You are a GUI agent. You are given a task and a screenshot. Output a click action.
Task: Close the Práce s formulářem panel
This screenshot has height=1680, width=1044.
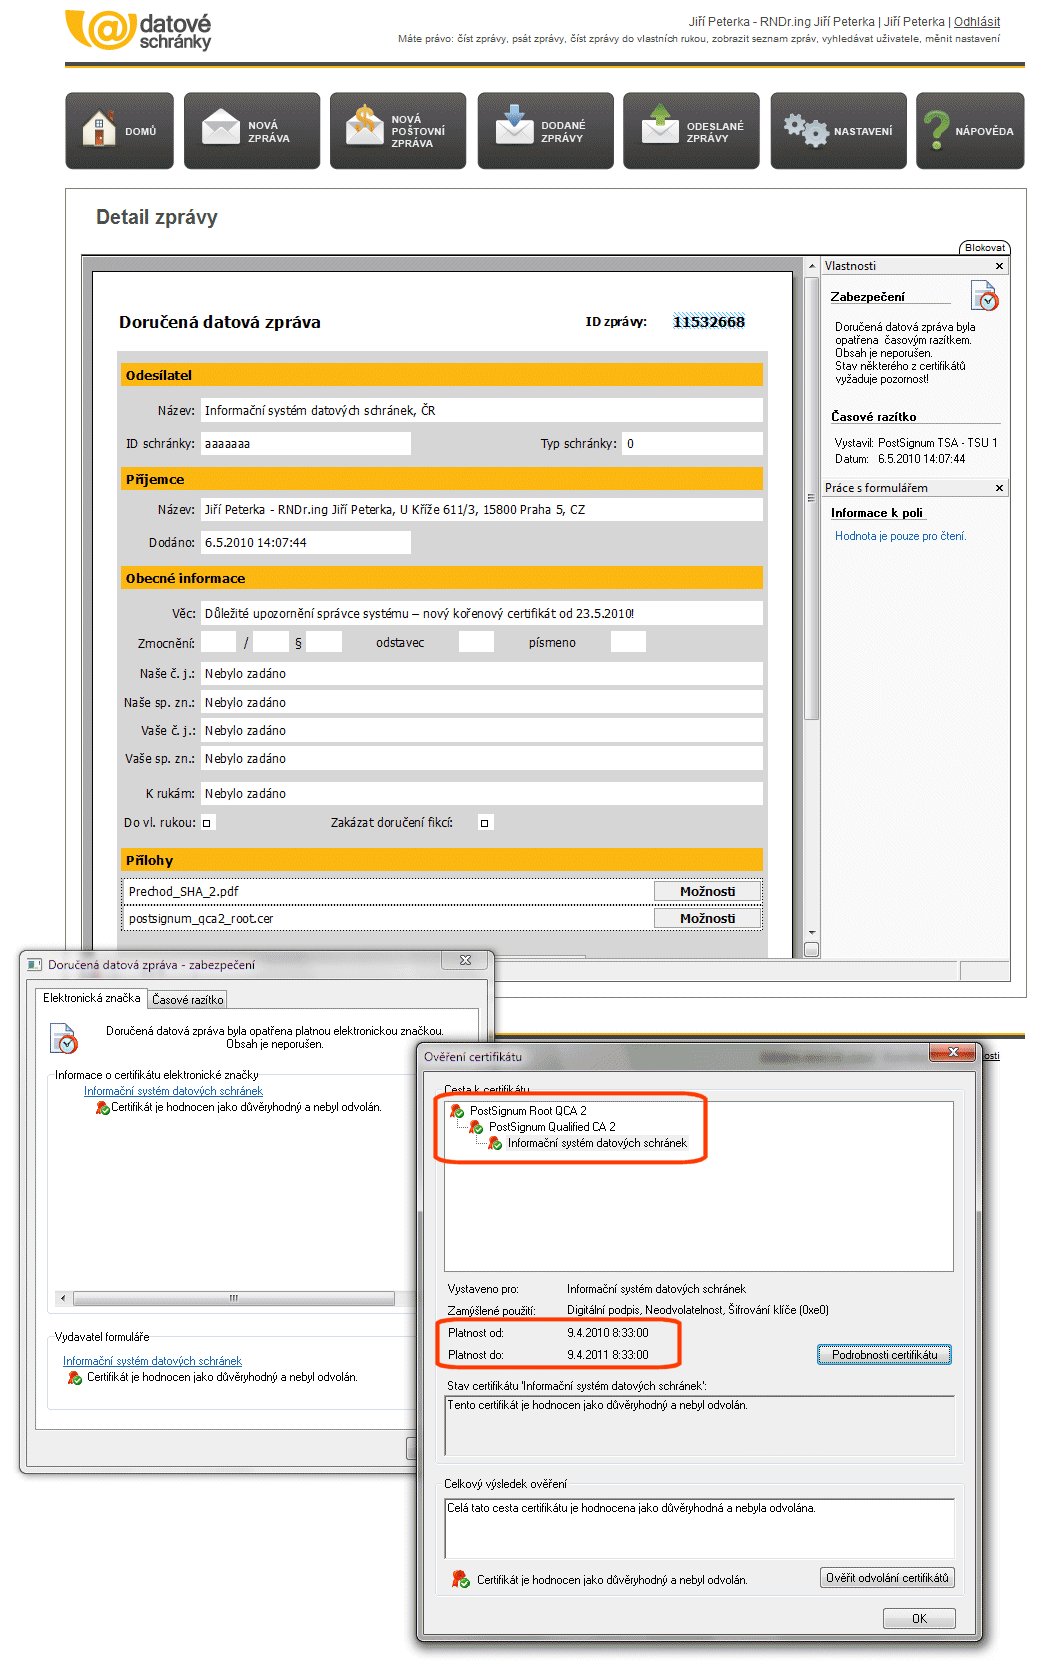tap(999, 488)
